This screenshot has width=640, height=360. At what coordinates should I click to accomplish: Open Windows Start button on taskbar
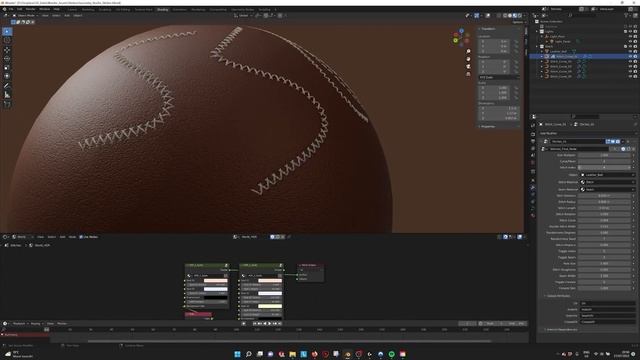coord(237,354)
